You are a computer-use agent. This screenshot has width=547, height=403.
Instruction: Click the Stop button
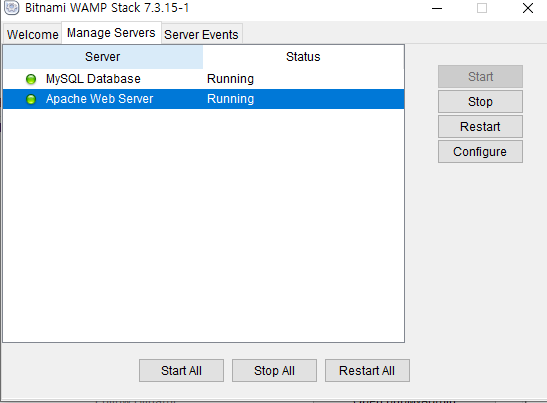(480, 102)
